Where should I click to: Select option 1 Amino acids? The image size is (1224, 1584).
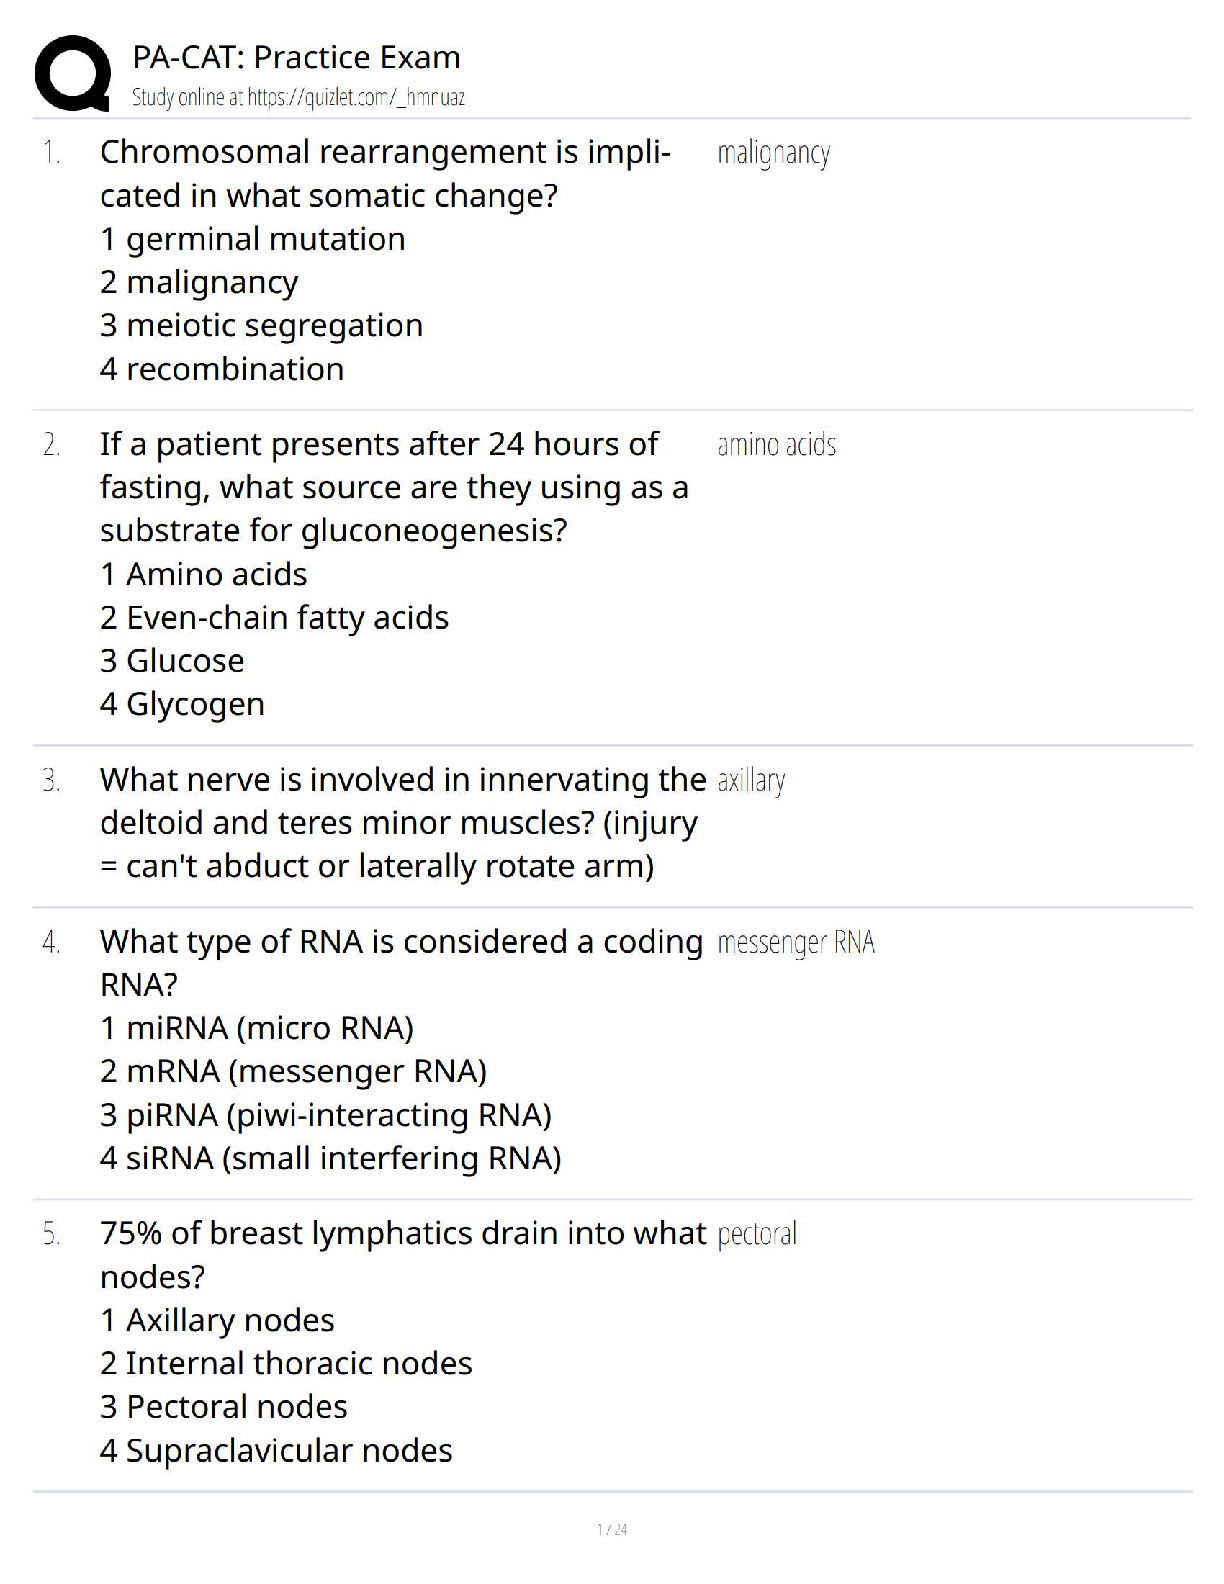203,574
